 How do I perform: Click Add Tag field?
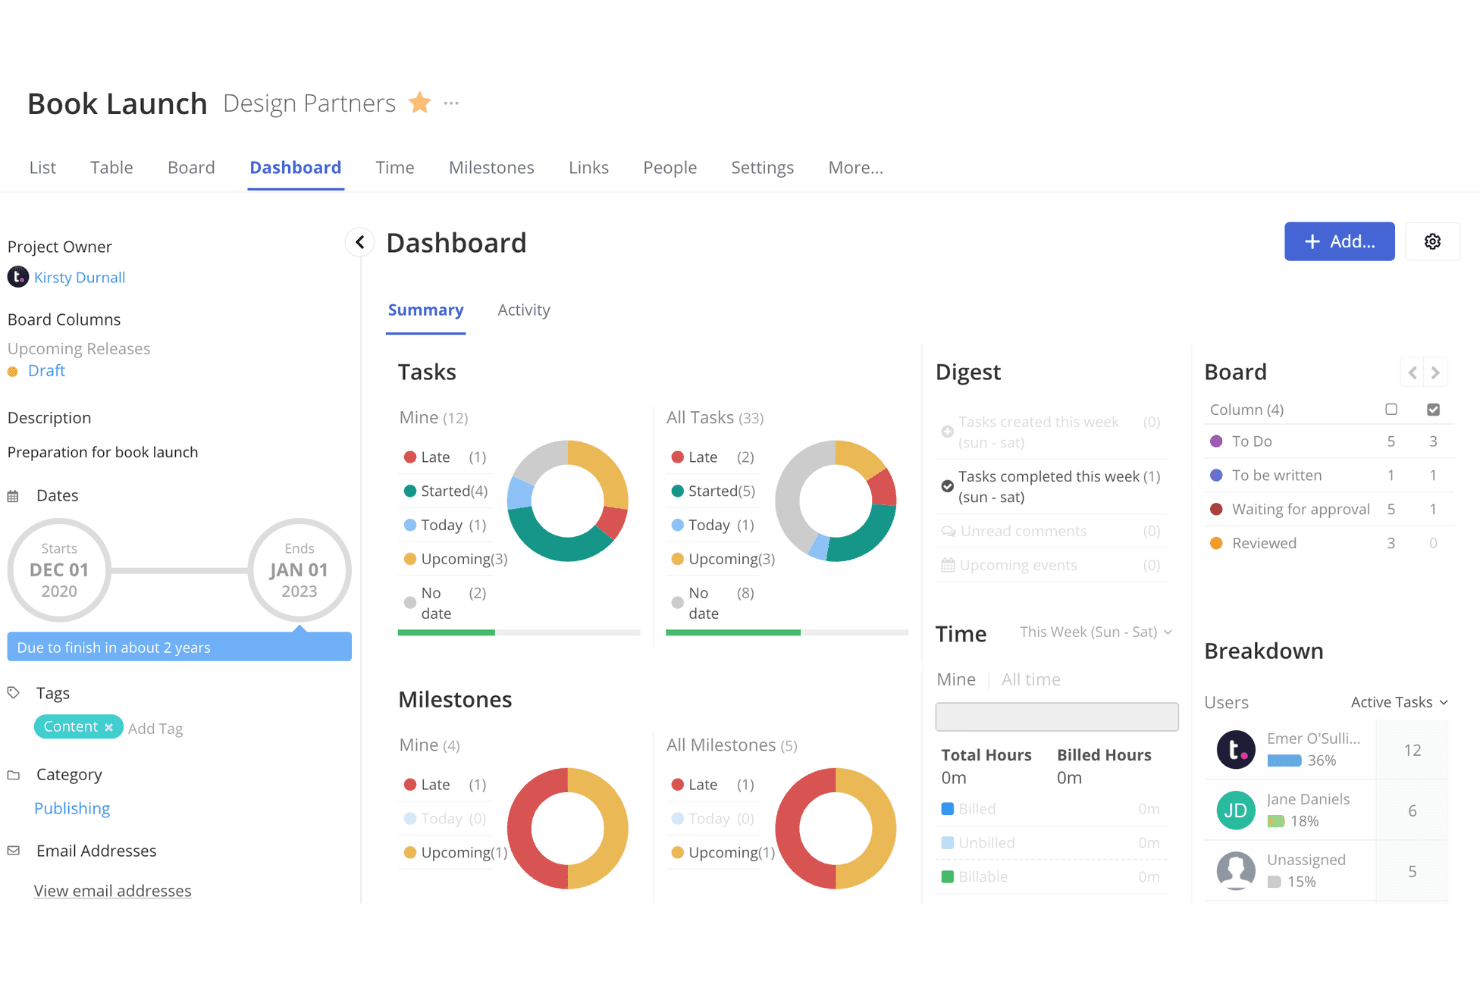click(x=155, y=728)
